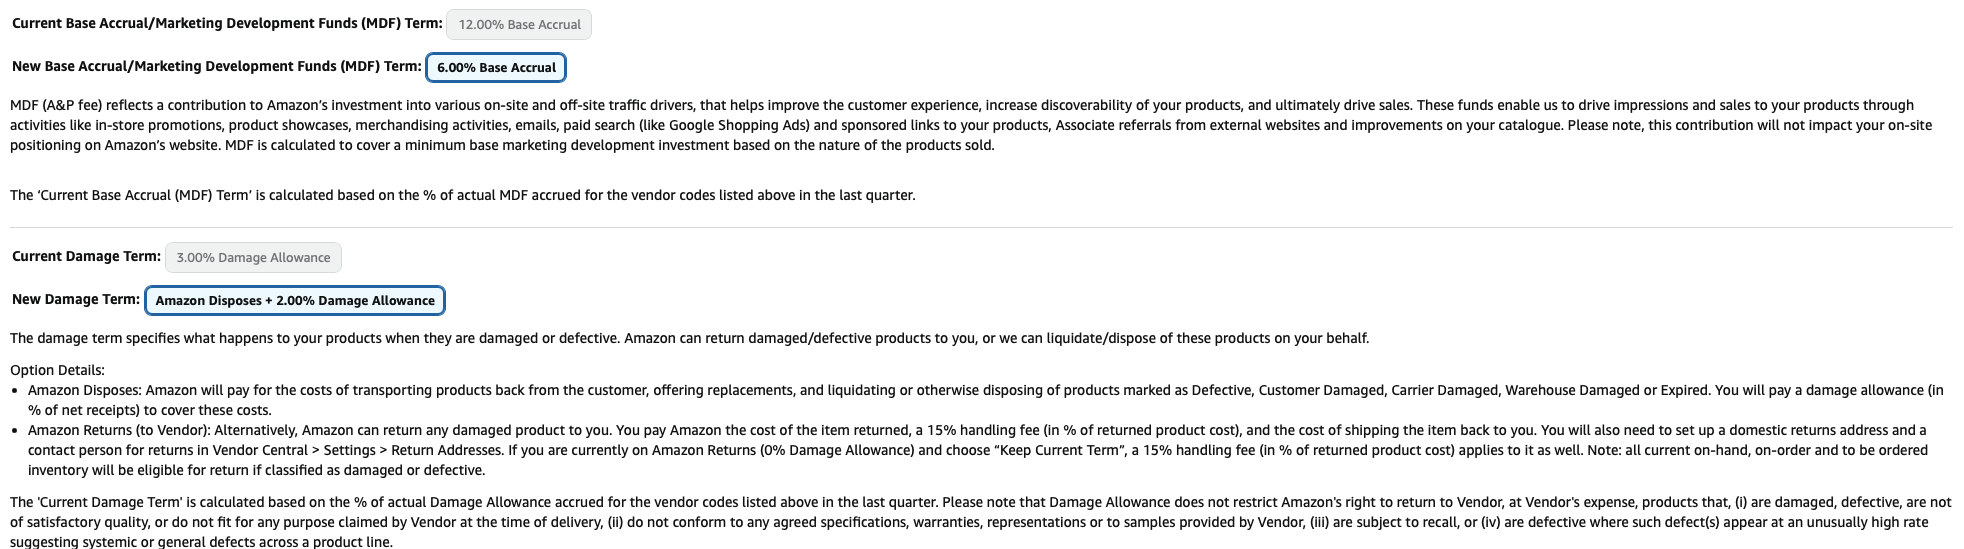This screenshot has width=1964, height=549.
Task: Click the Amazon Returns bullet point marker
Action: pos(15,431)
